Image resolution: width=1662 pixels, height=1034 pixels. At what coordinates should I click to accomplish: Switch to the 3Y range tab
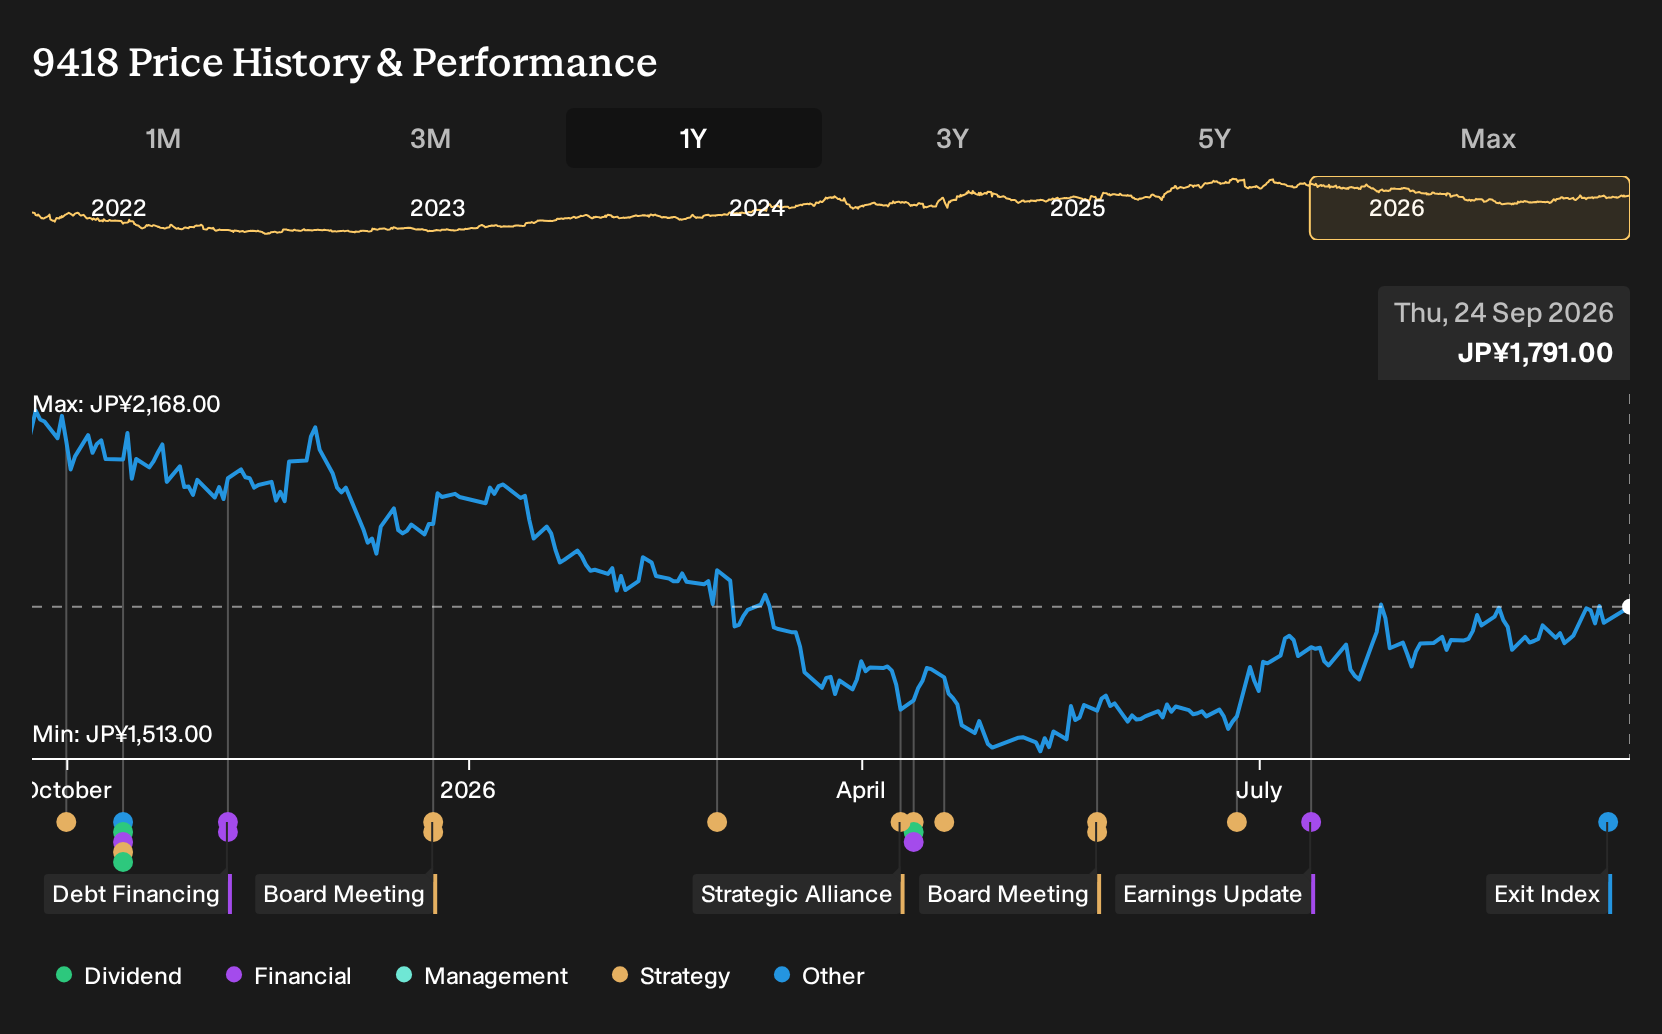pos(952,138)
